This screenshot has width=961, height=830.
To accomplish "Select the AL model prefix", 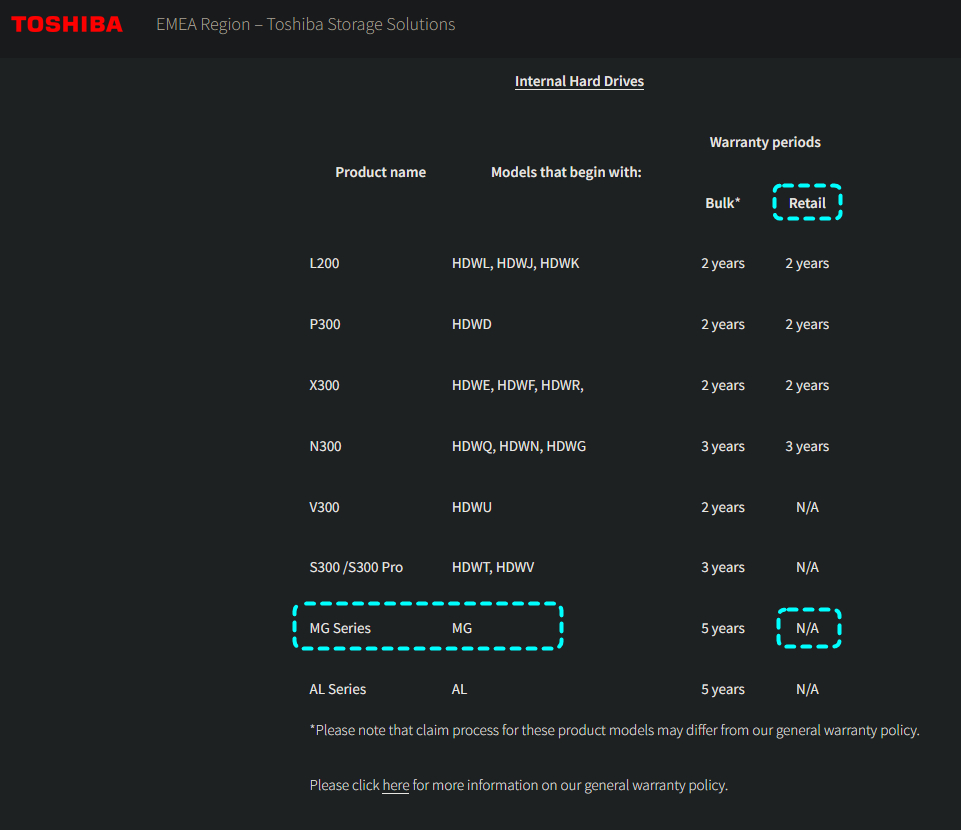I will pyautogui.click(x=459, y=689).
